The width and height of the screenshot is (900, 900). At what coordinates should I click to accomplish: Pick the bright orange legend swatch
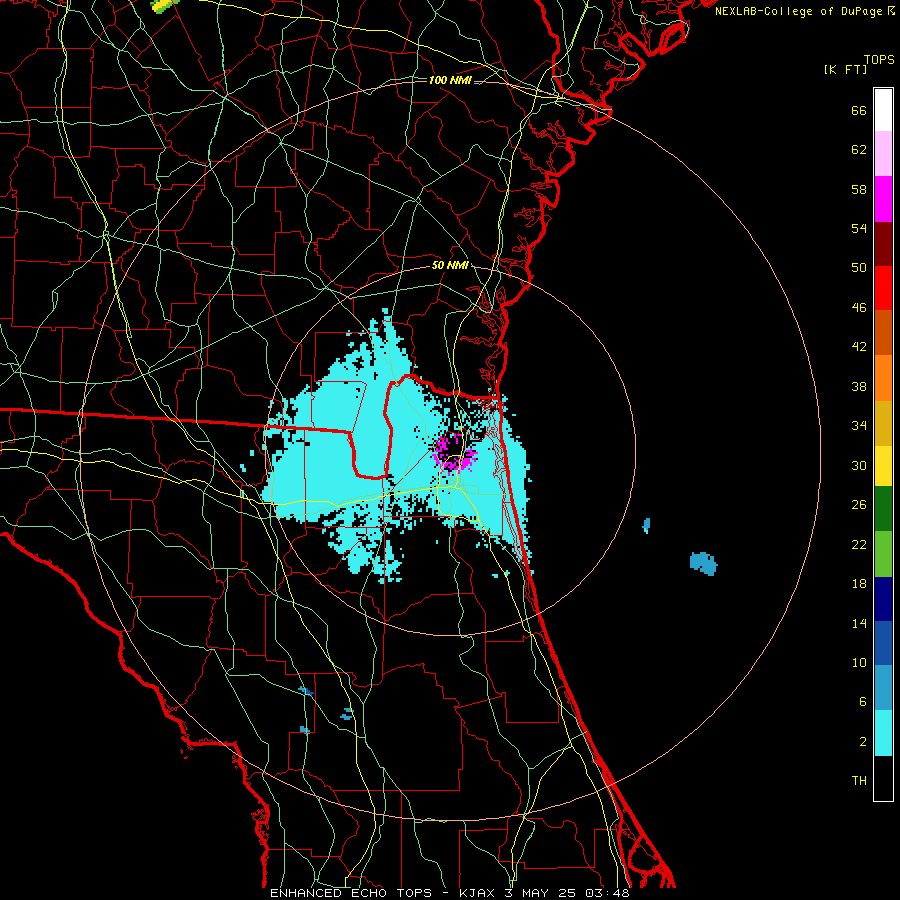(x=883, y=378)
